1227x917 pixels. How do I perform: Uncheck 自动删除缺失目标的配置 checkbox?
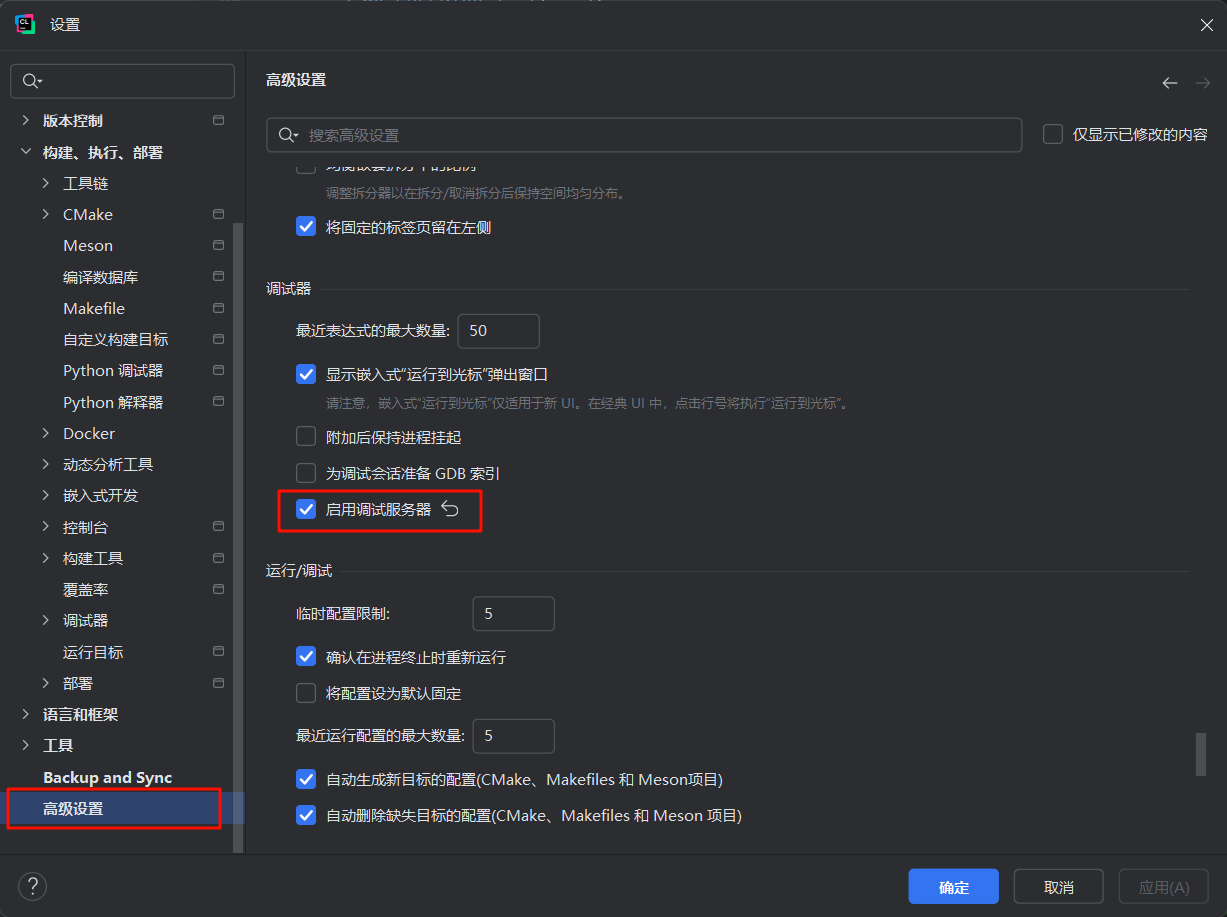(306, 815)
